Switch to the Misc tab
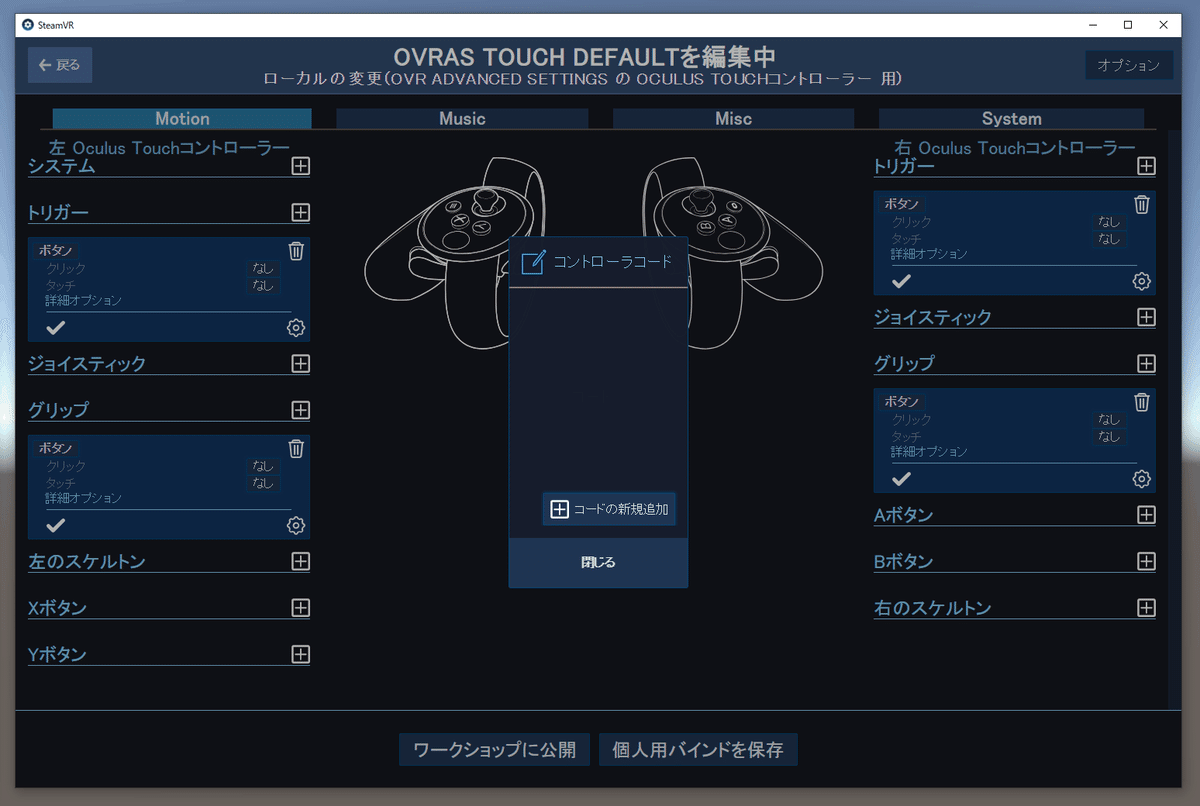Viewport: 1200px width, 806px height. (x=734, y=118)
